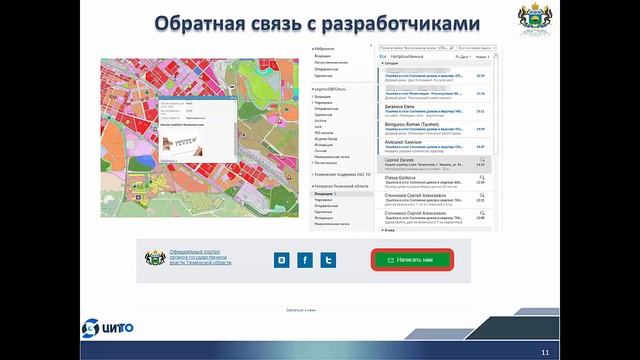Open the Официальный портал Тюменской области link
The width and height of the screenshot is (640, 360).
(200, 257)
